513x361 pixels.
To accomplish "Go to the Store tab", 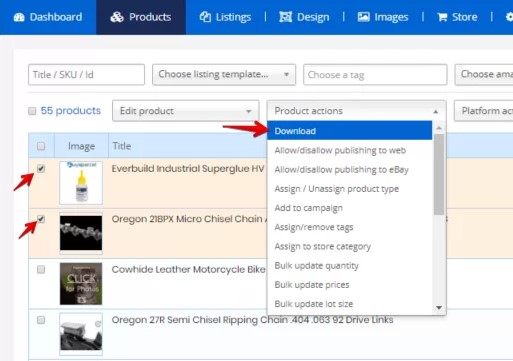I will click(457, 17).
